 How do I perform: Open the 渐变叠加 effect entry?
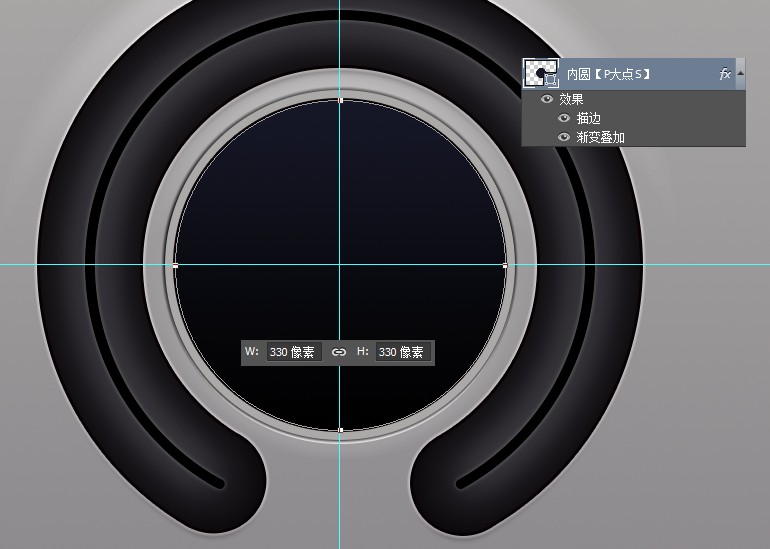[601, 137]
